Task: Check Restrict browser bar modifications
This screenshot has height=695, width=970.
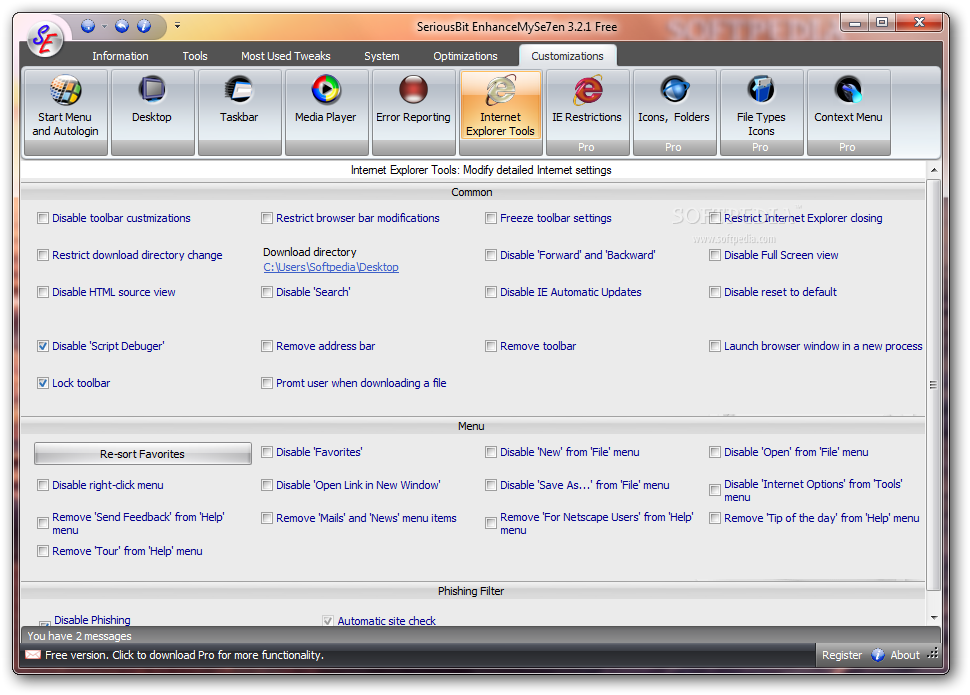Action: pos(267,218)
